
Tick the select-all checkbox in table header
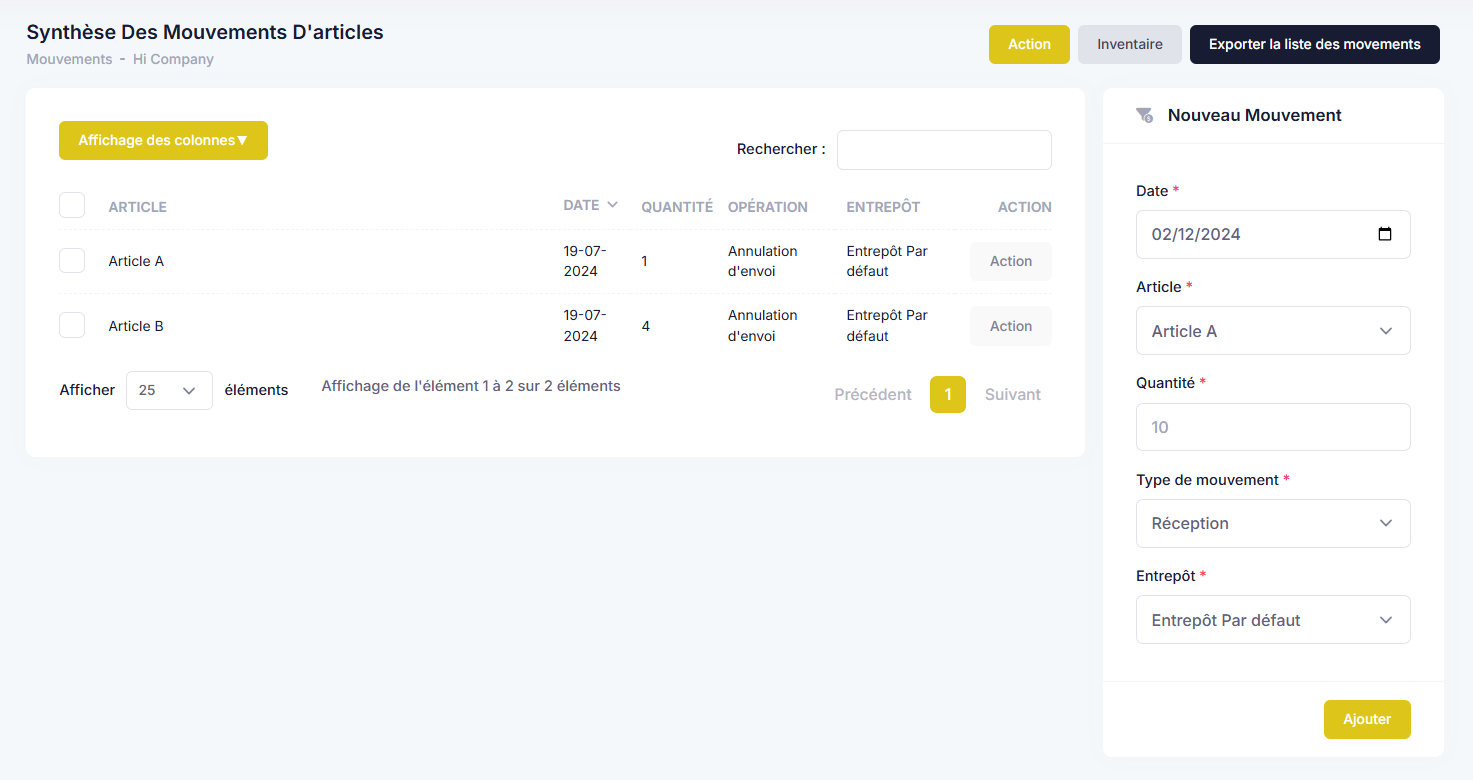click(72, 205)
